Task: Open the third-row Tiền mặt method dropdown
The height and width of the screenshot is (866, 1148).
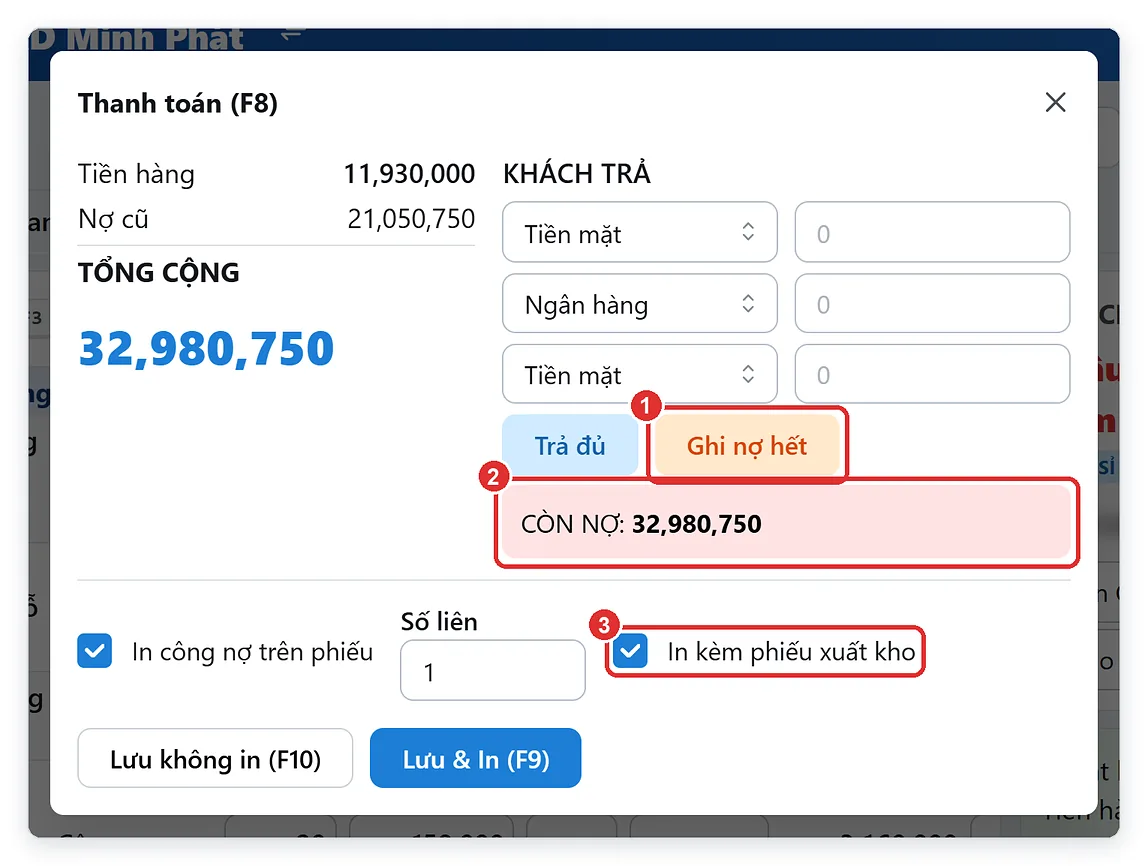Action: tap(639, 374)
